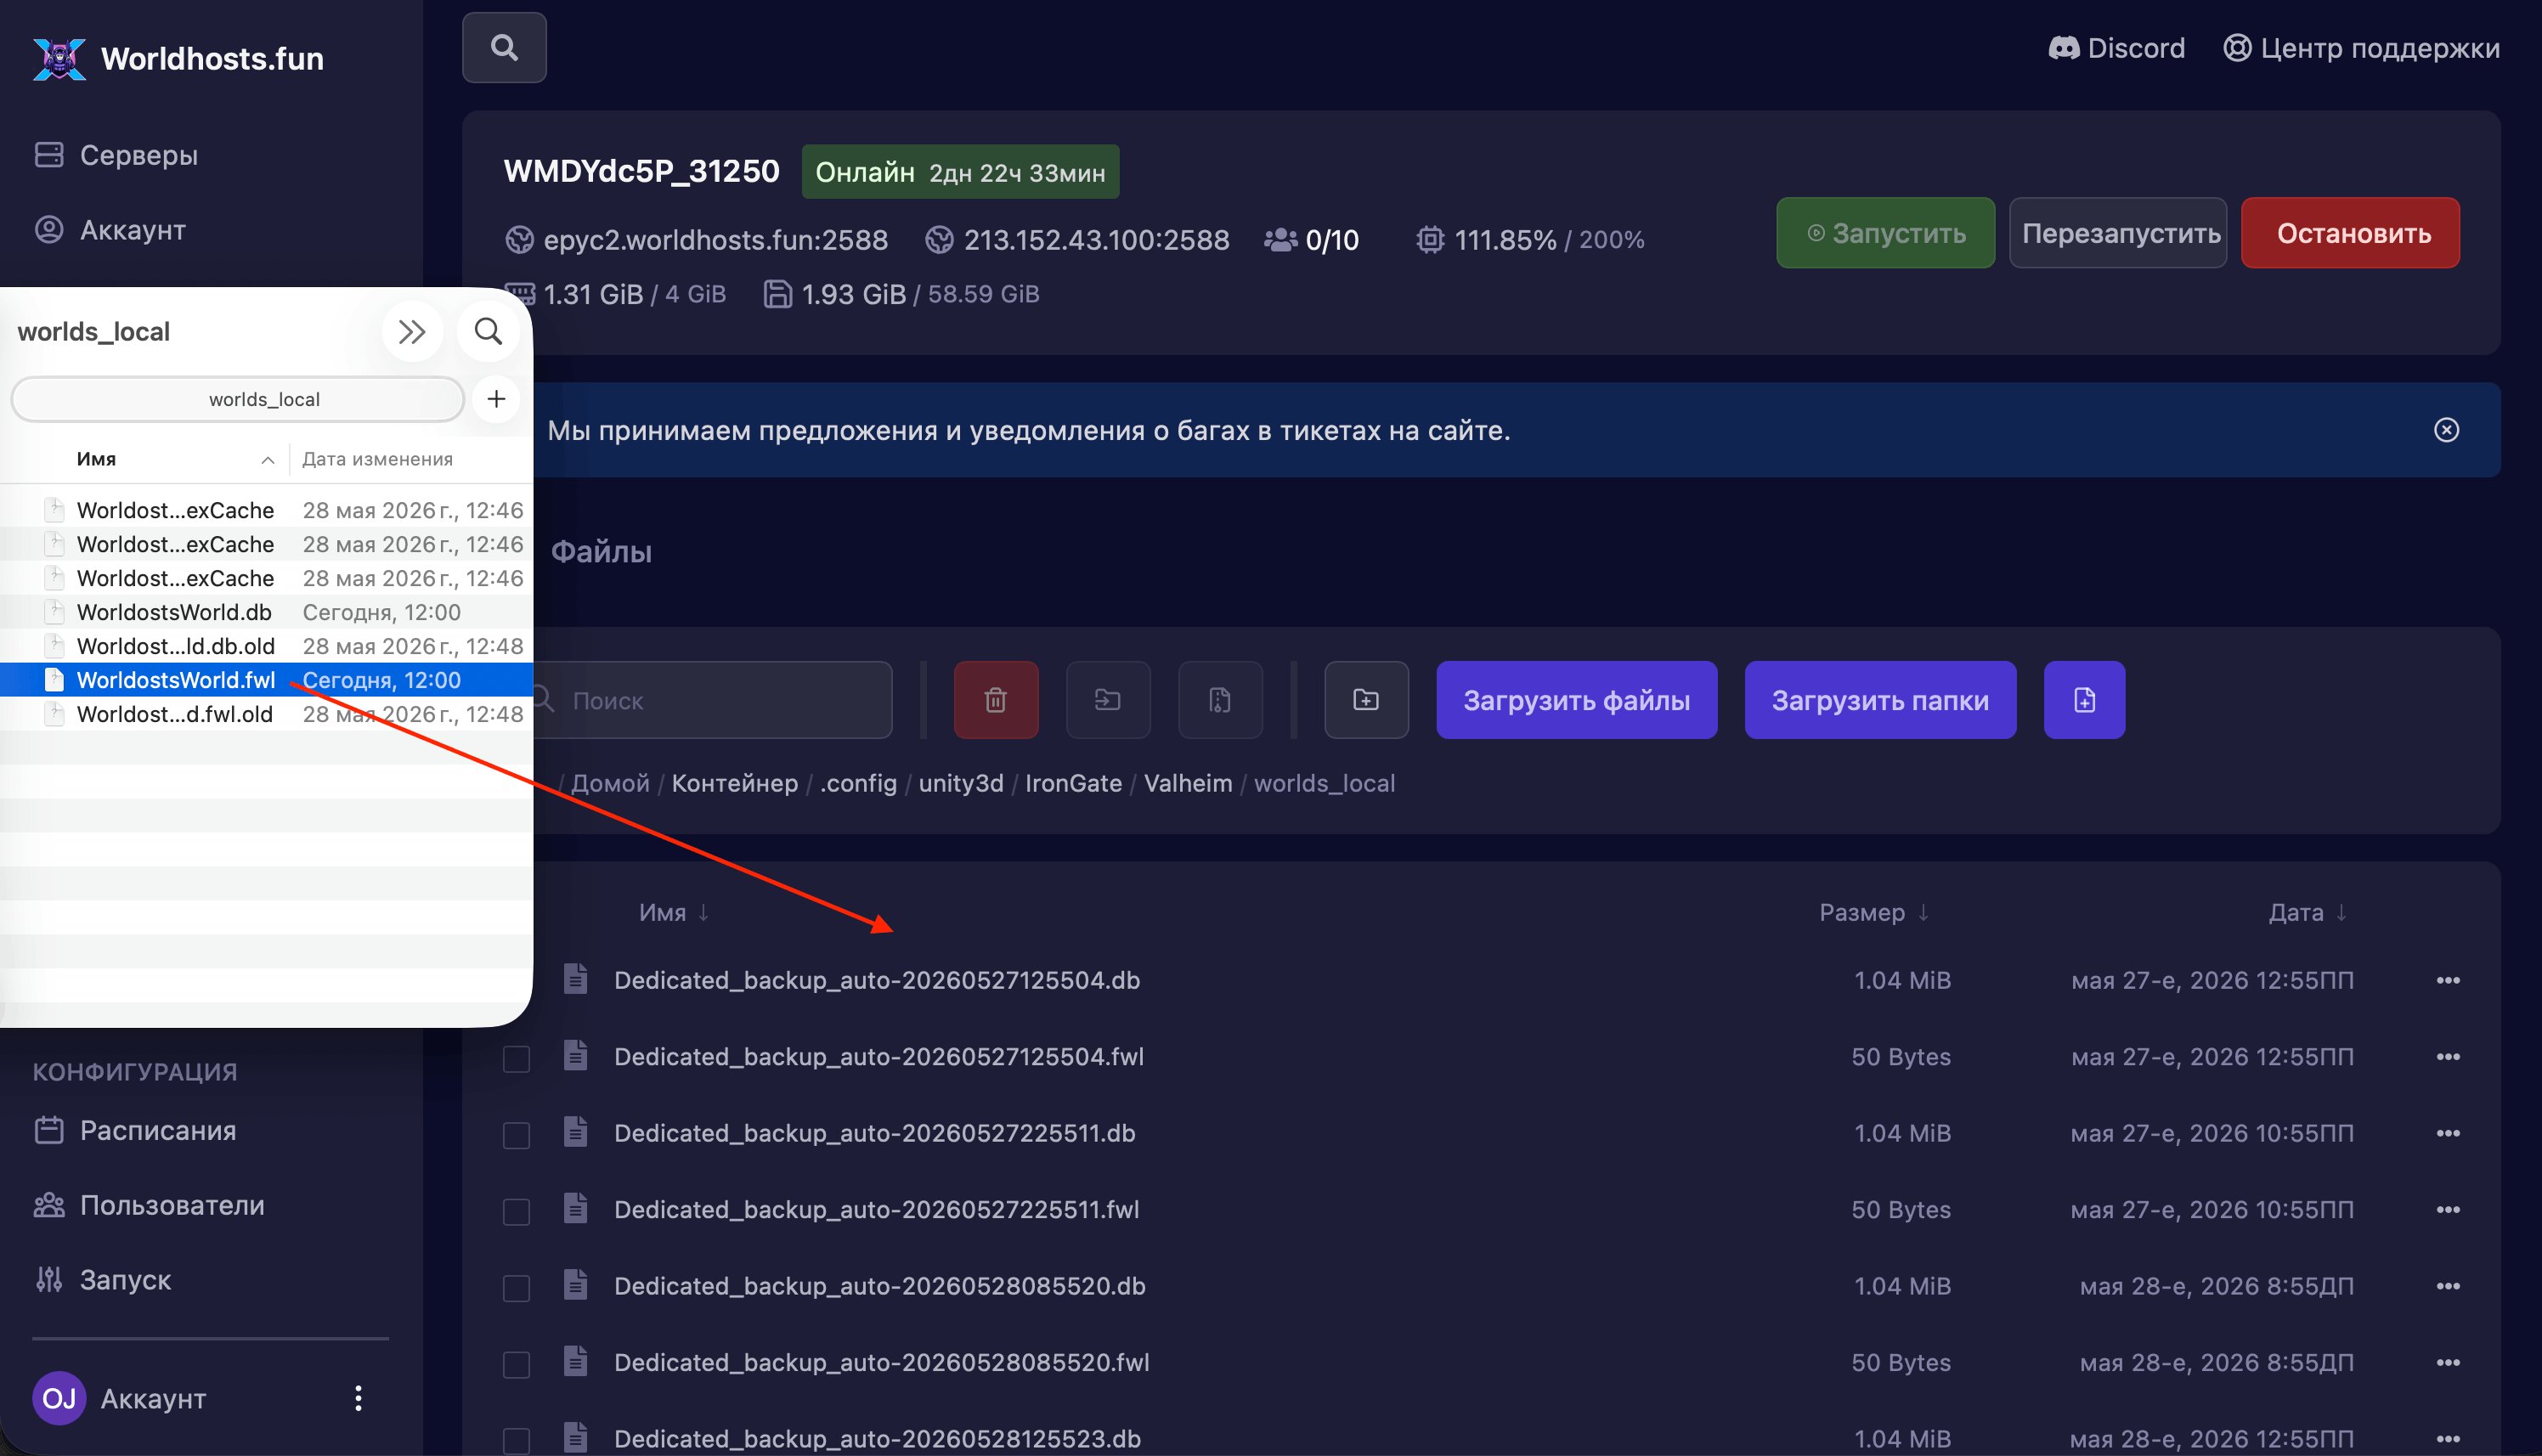Screen dimensions: 2542x1456
Task: Navigate to Valheim breadcrumb
Action: [1188, 783]
